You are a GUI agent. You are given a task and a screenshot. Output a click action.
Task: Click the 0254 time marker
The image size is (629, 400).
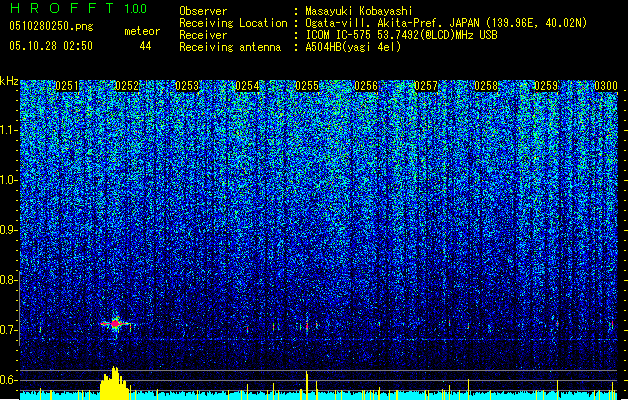[x=247, y=86]
